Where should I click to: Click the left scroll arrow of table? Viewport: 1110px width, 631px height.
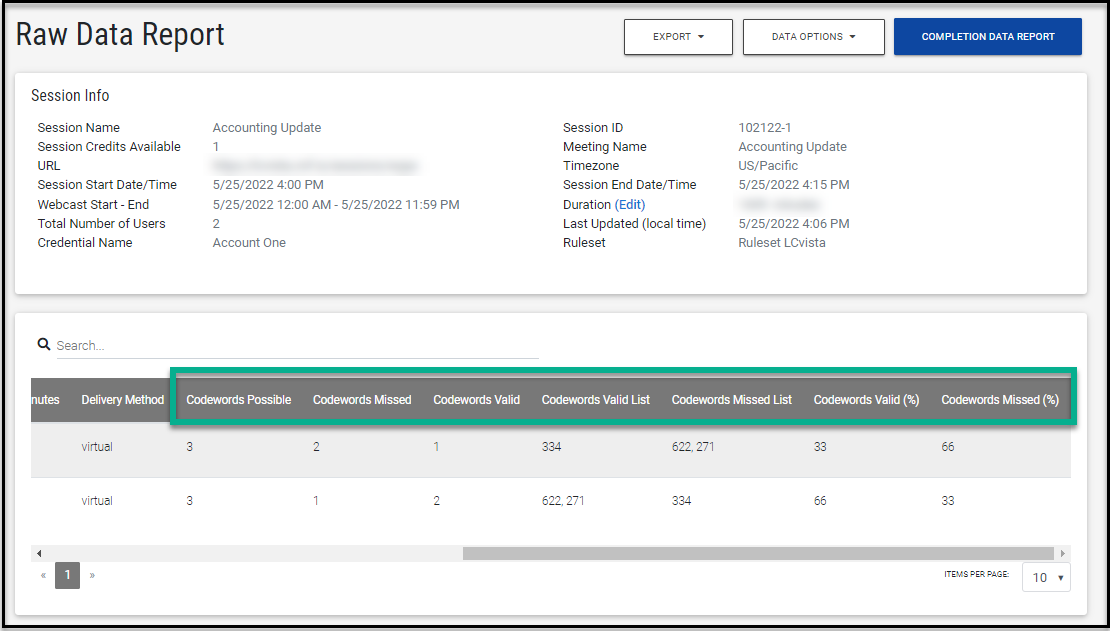pos(39,553)
